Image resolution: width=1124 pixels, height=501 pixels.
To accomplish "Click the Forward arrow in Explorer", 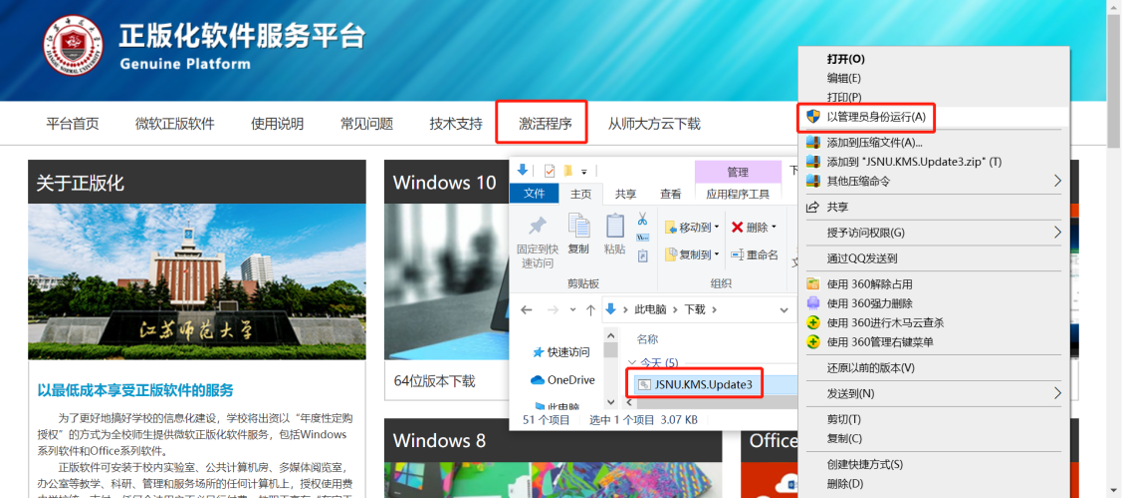I will pos(553,310).
